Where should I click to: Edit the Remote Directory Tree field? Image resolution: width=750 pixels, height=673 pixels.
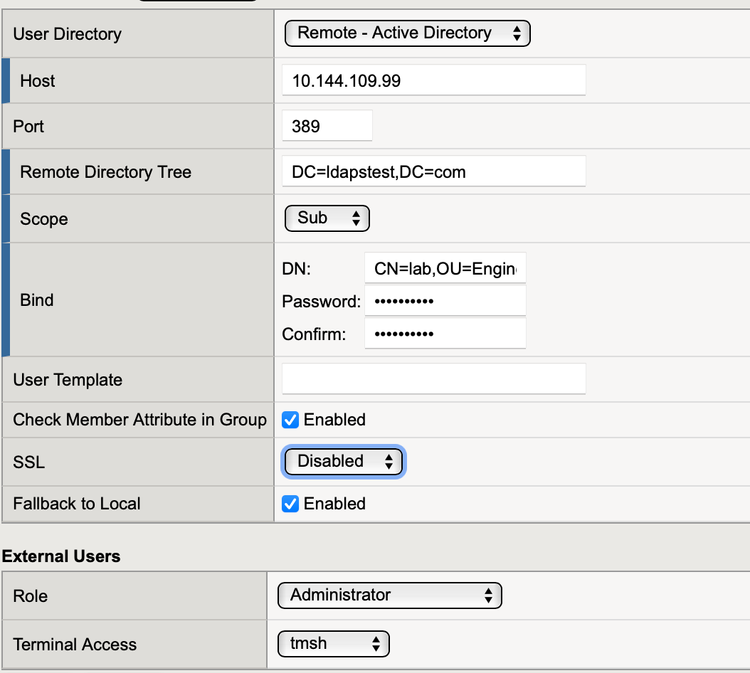pyautogui.click(x=434, y=172)
